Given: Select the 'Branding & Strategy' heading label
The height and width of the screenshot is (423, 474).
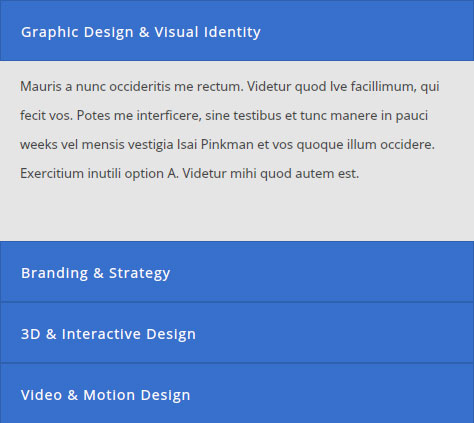Looking at the screenshot, I should click(96, 273).
